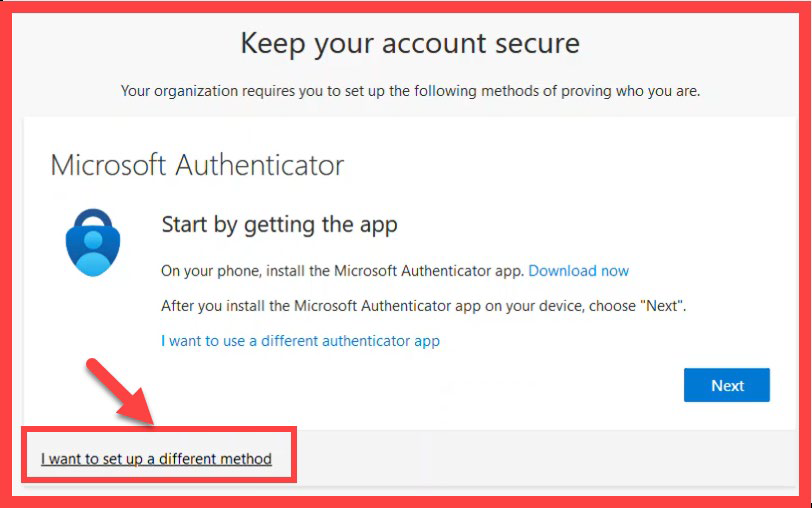Click the word Authenticator in the large section heading
The image size is (812, 508).
(x=259, y=166)
